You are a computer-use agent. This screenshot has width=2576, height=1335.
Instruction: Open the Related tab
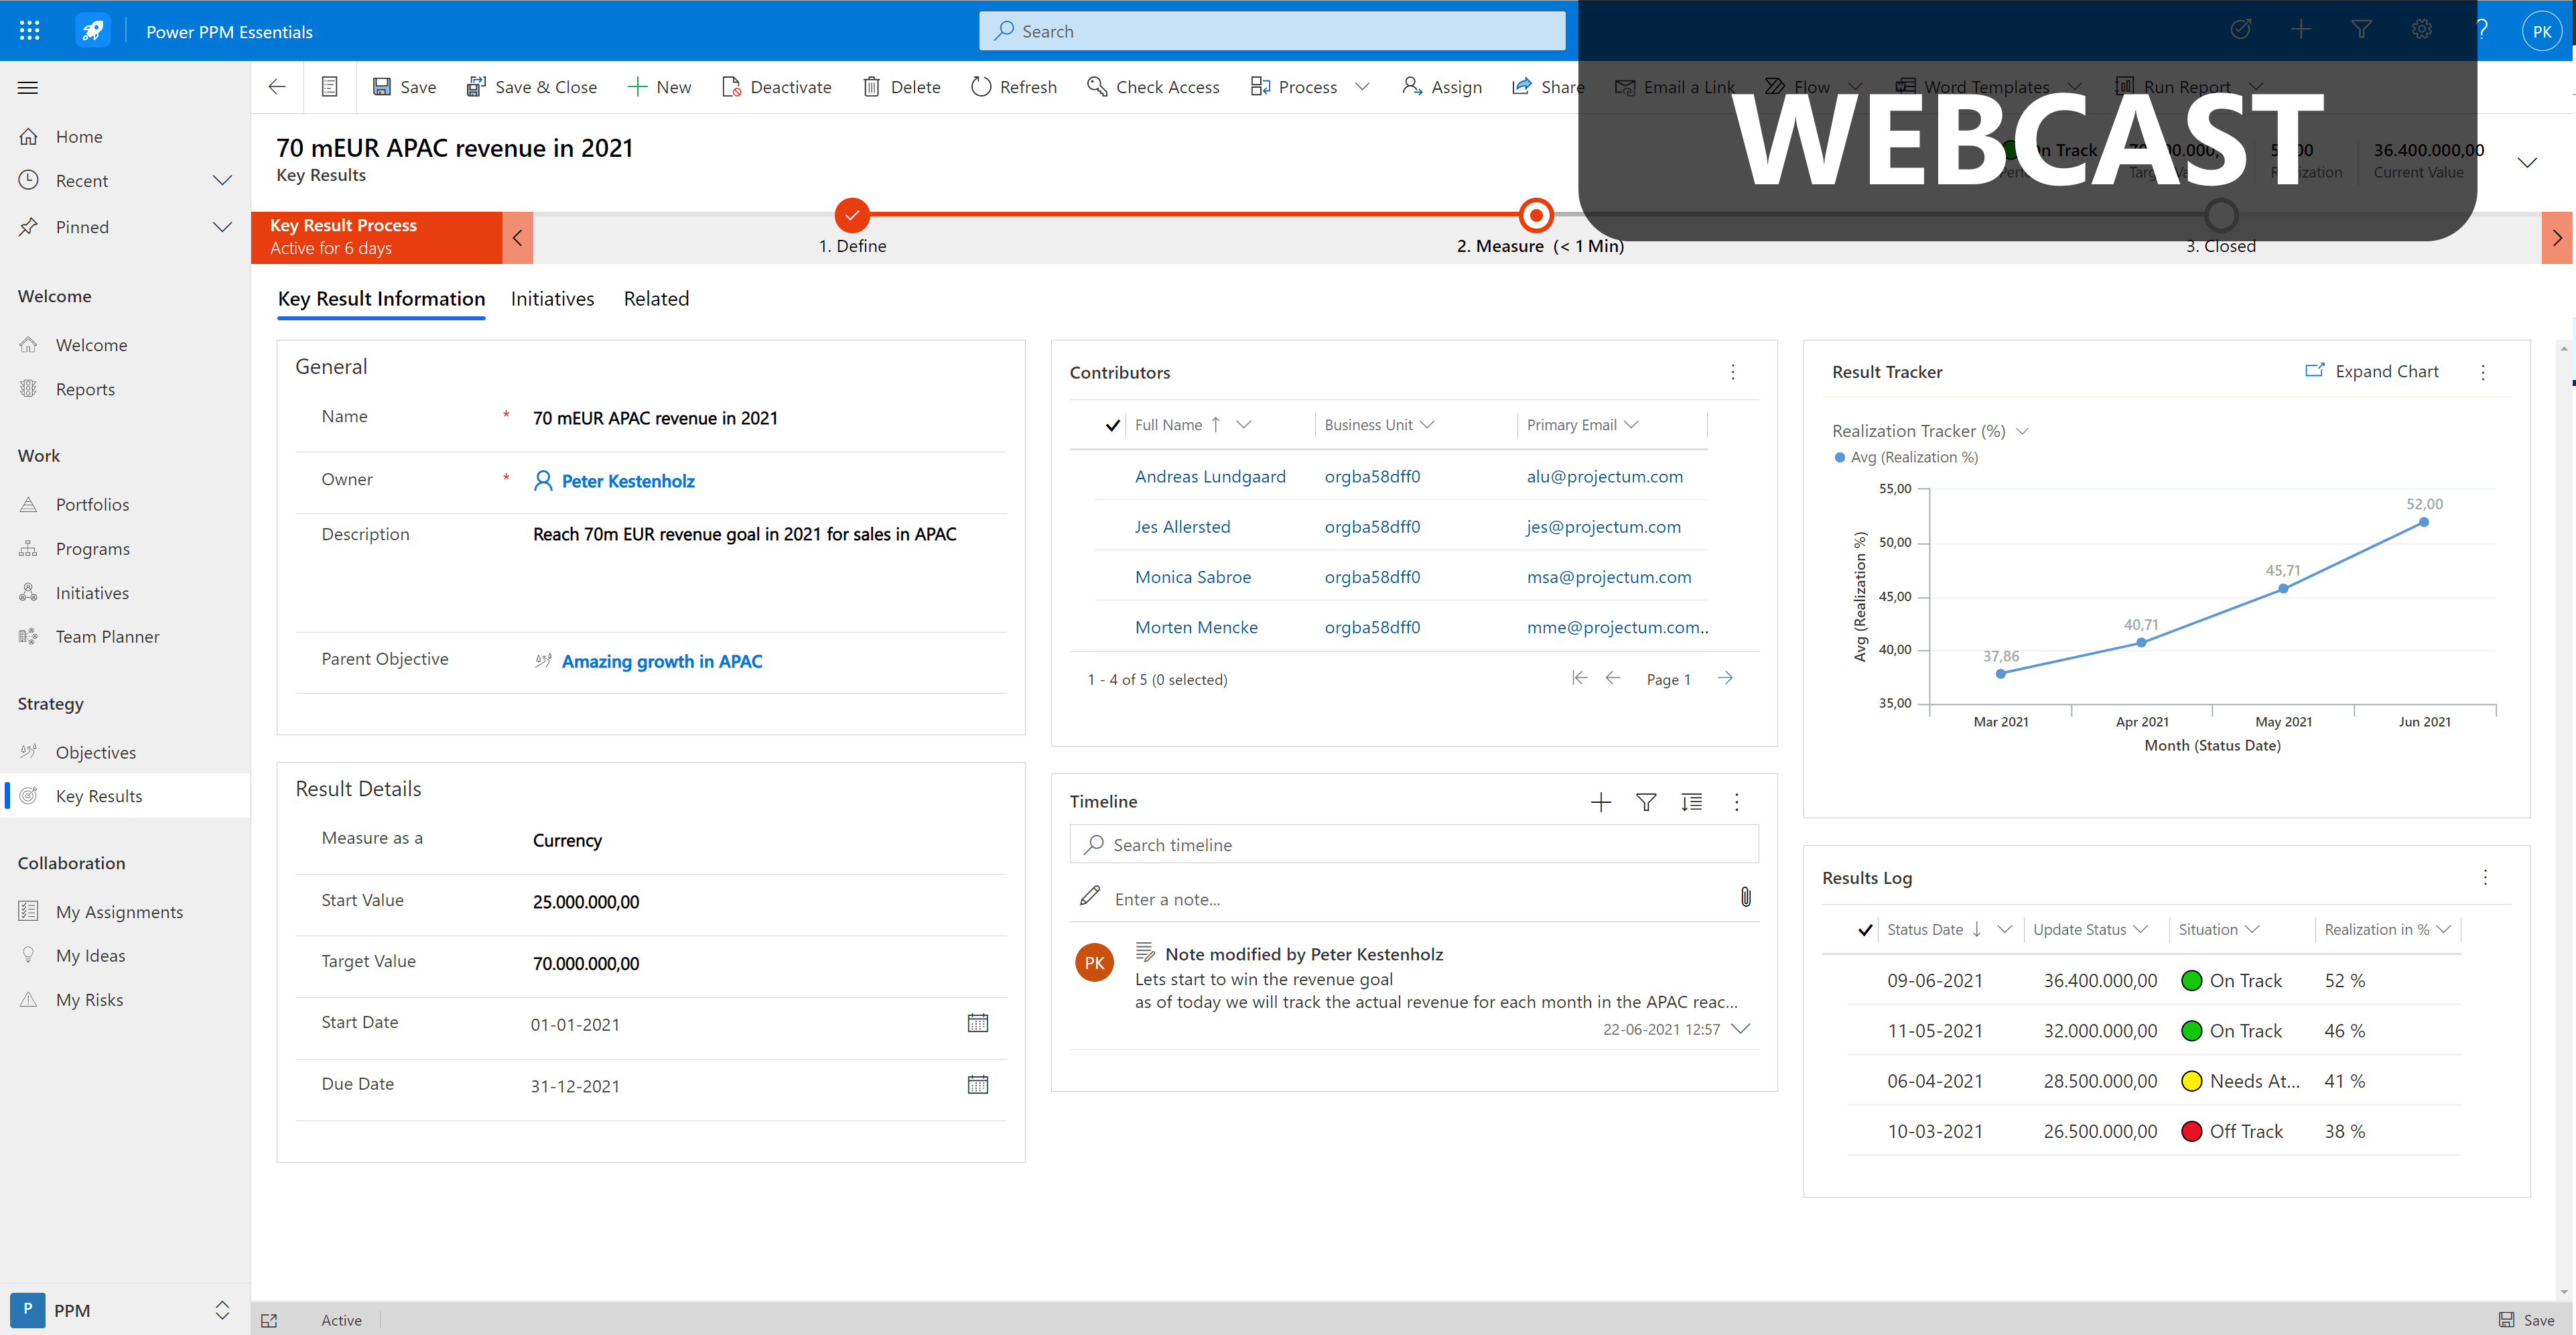656,298
